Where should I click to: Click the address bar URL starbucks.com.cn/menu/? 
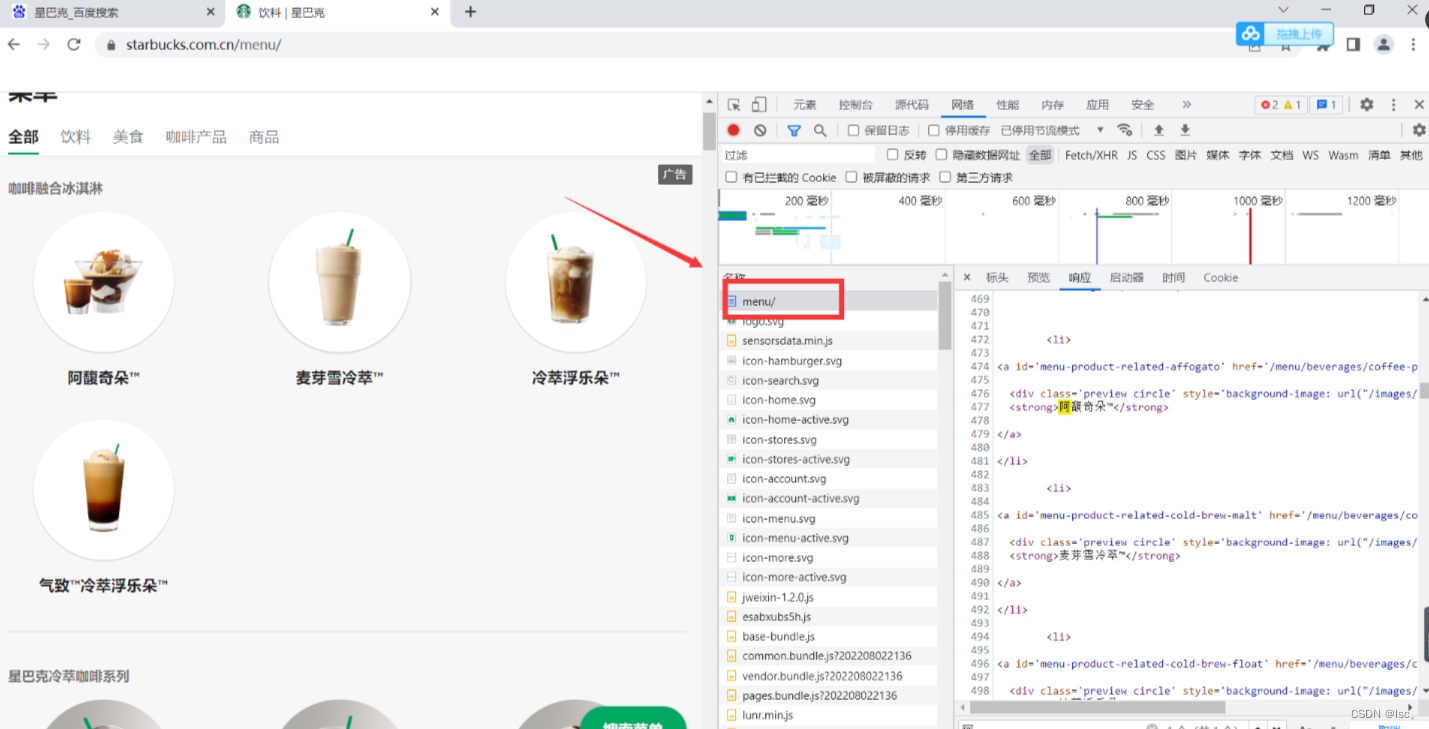pyautogui.click(x=203, y=45)
